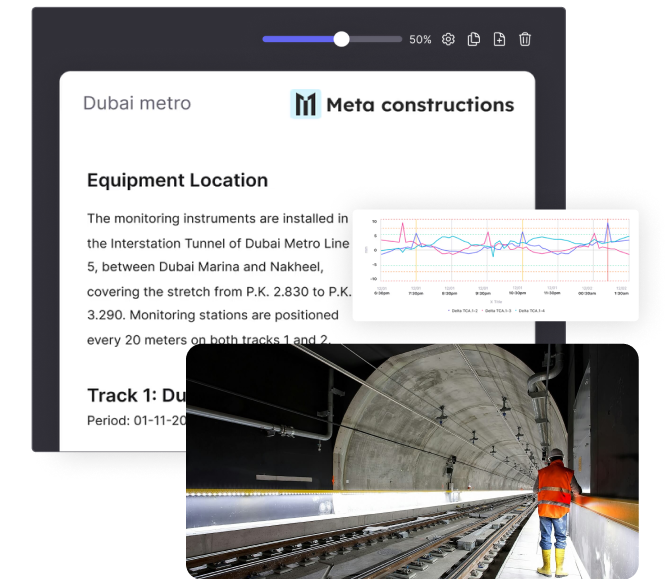This screenshot has width=669, height=579.
Task: Open settings with the gear icon
Action: pyautogui.click(x=448, y=39)
